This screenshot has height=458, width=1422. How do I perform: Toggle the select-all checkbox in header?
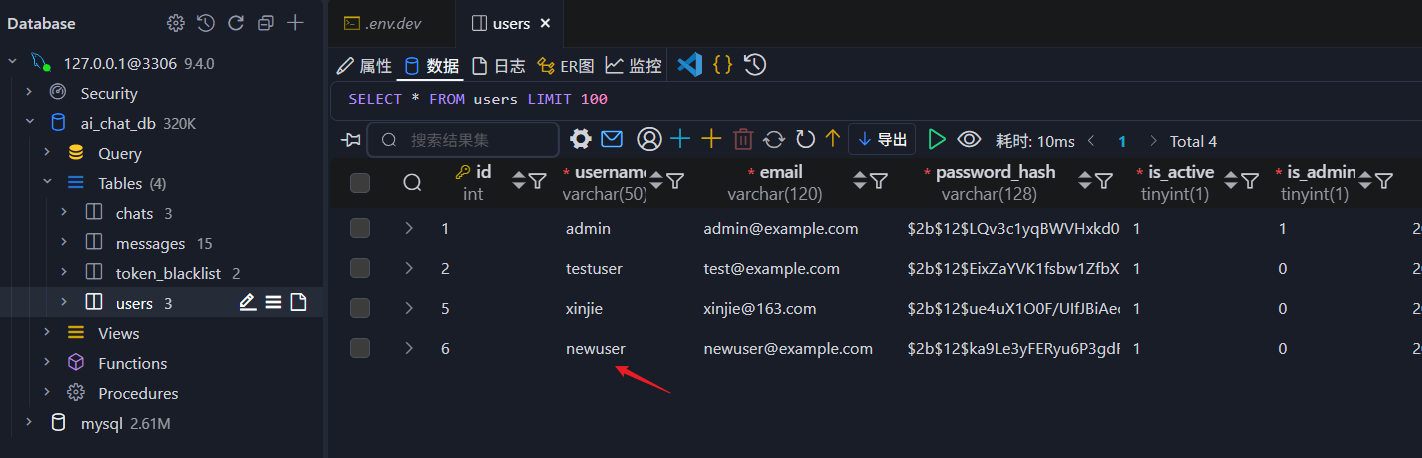[360, 182]
